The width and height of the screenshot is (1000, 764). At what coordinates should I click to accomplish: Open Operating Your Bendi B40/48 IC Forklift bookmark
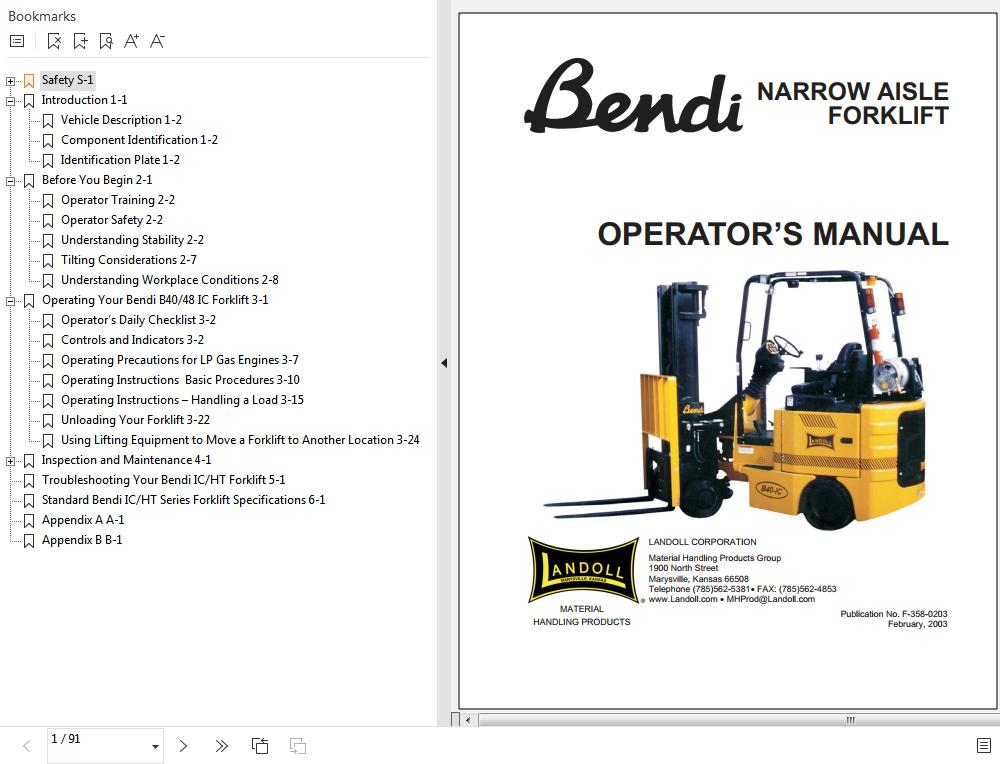point(155,300)
